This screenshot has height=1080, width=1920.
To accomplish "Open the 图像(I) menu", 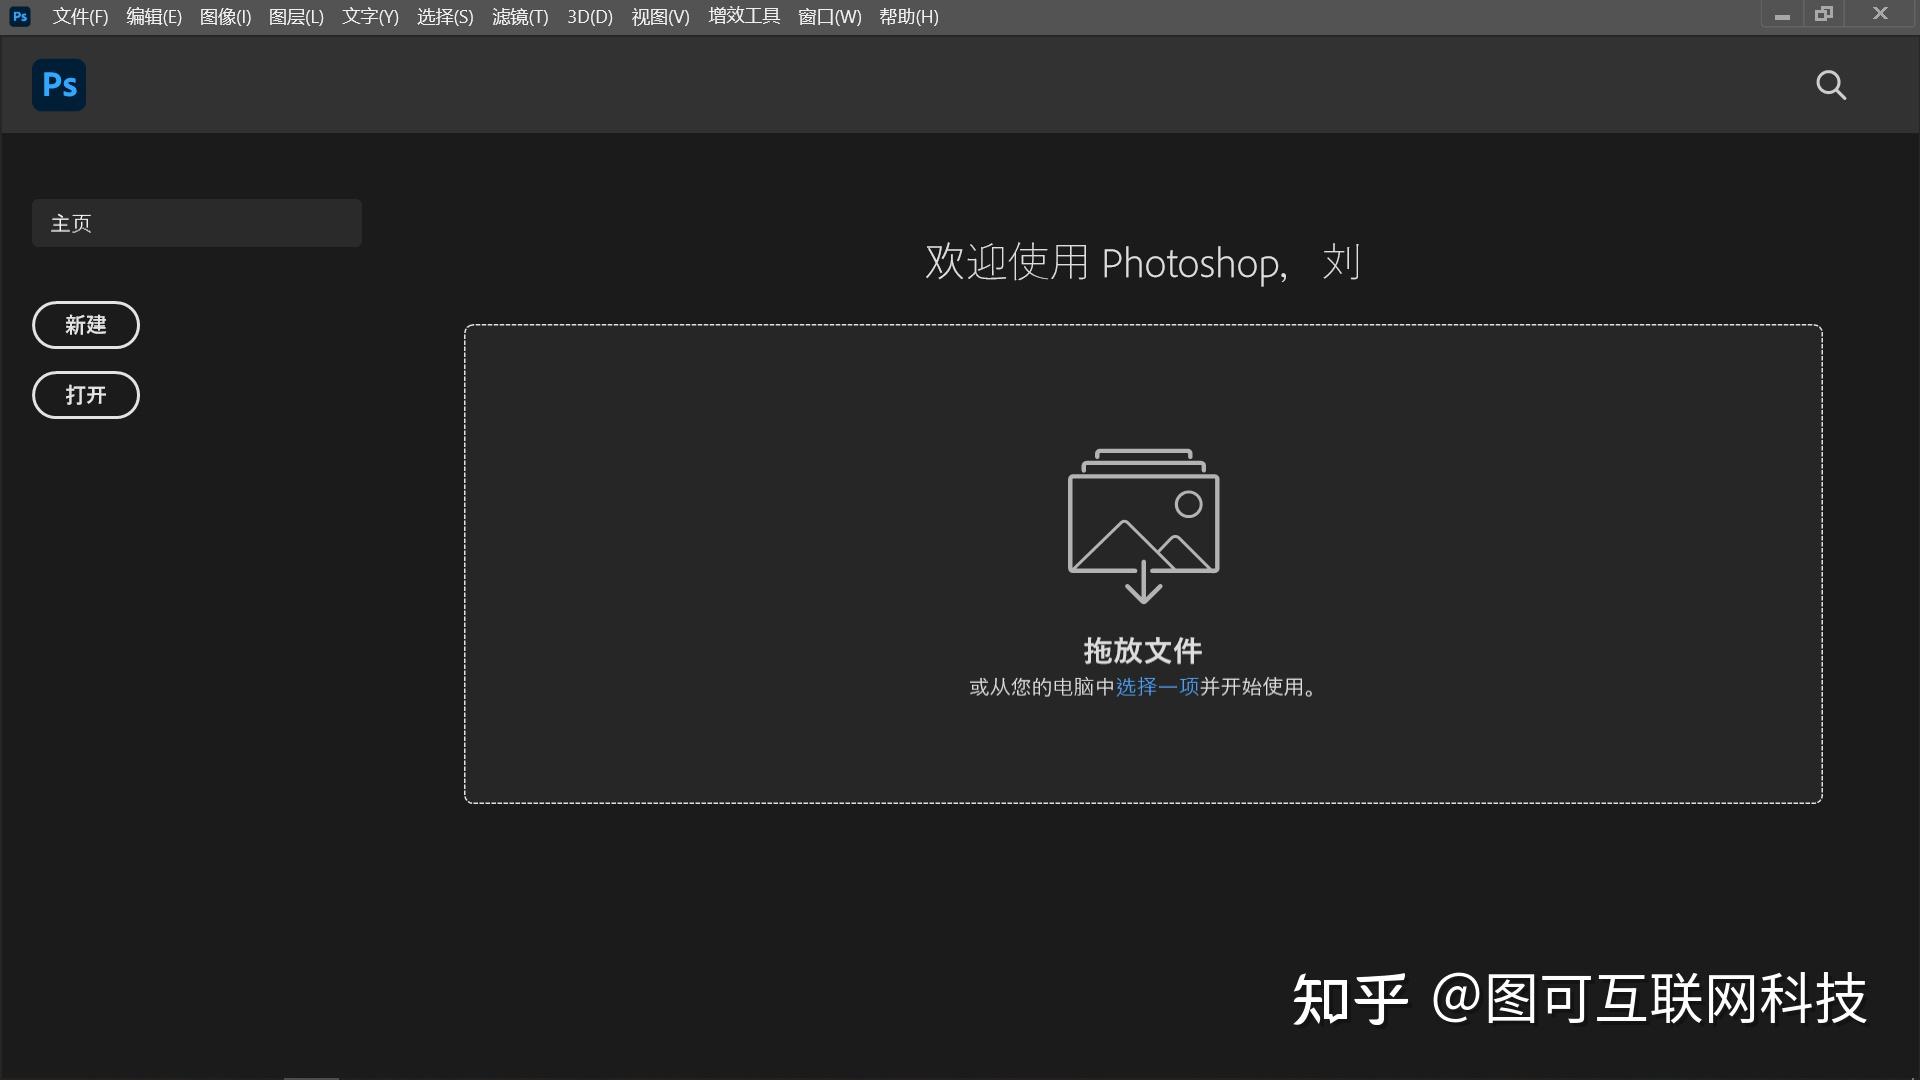I will (x=224, y=16).
